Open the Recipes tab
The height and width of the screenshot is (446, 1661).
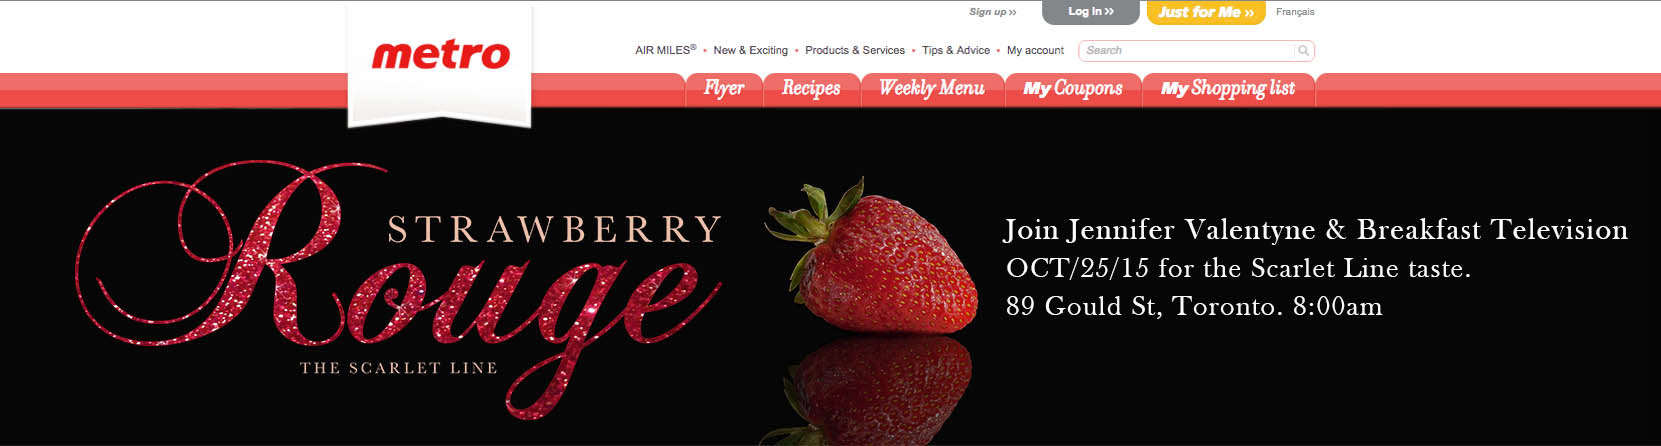coord(811,88)
